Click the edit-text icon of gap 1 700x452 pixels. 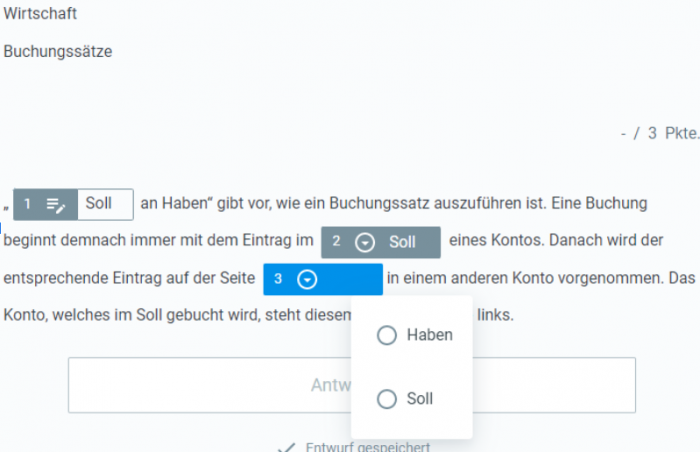[x=56, y=205]
